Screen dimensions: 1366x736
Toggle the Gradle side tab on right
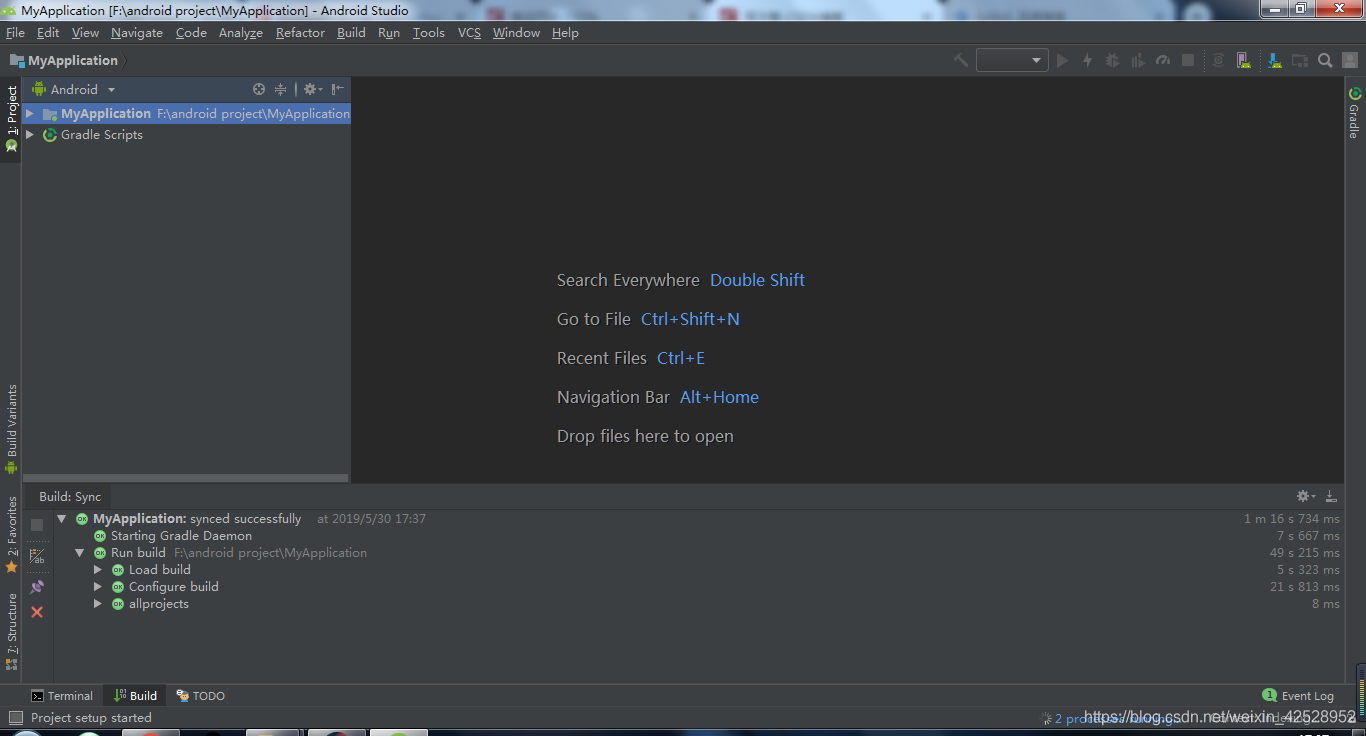tap(1355, 113)
